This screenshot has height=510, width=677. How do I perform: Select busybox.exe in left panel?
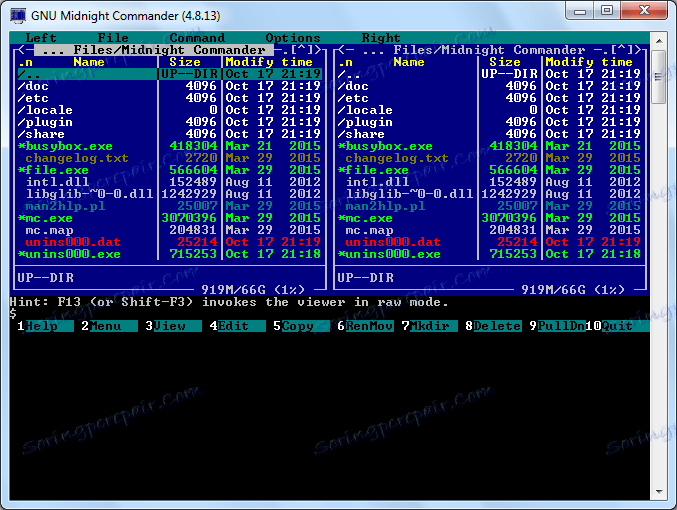coord(170,146)
